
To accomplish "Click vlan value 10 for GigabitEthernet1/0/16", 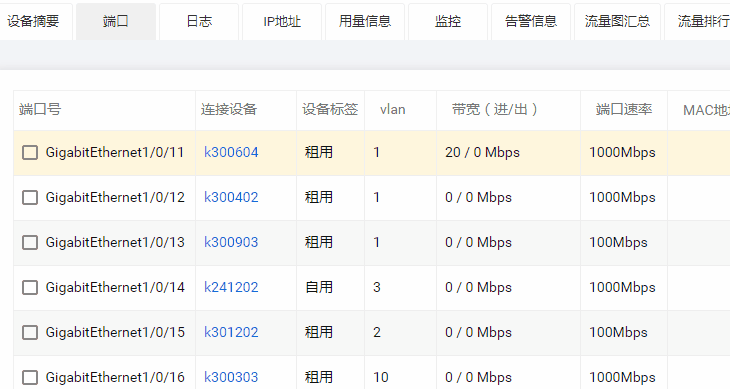I will pyautogui.click(x=381, y=377).
